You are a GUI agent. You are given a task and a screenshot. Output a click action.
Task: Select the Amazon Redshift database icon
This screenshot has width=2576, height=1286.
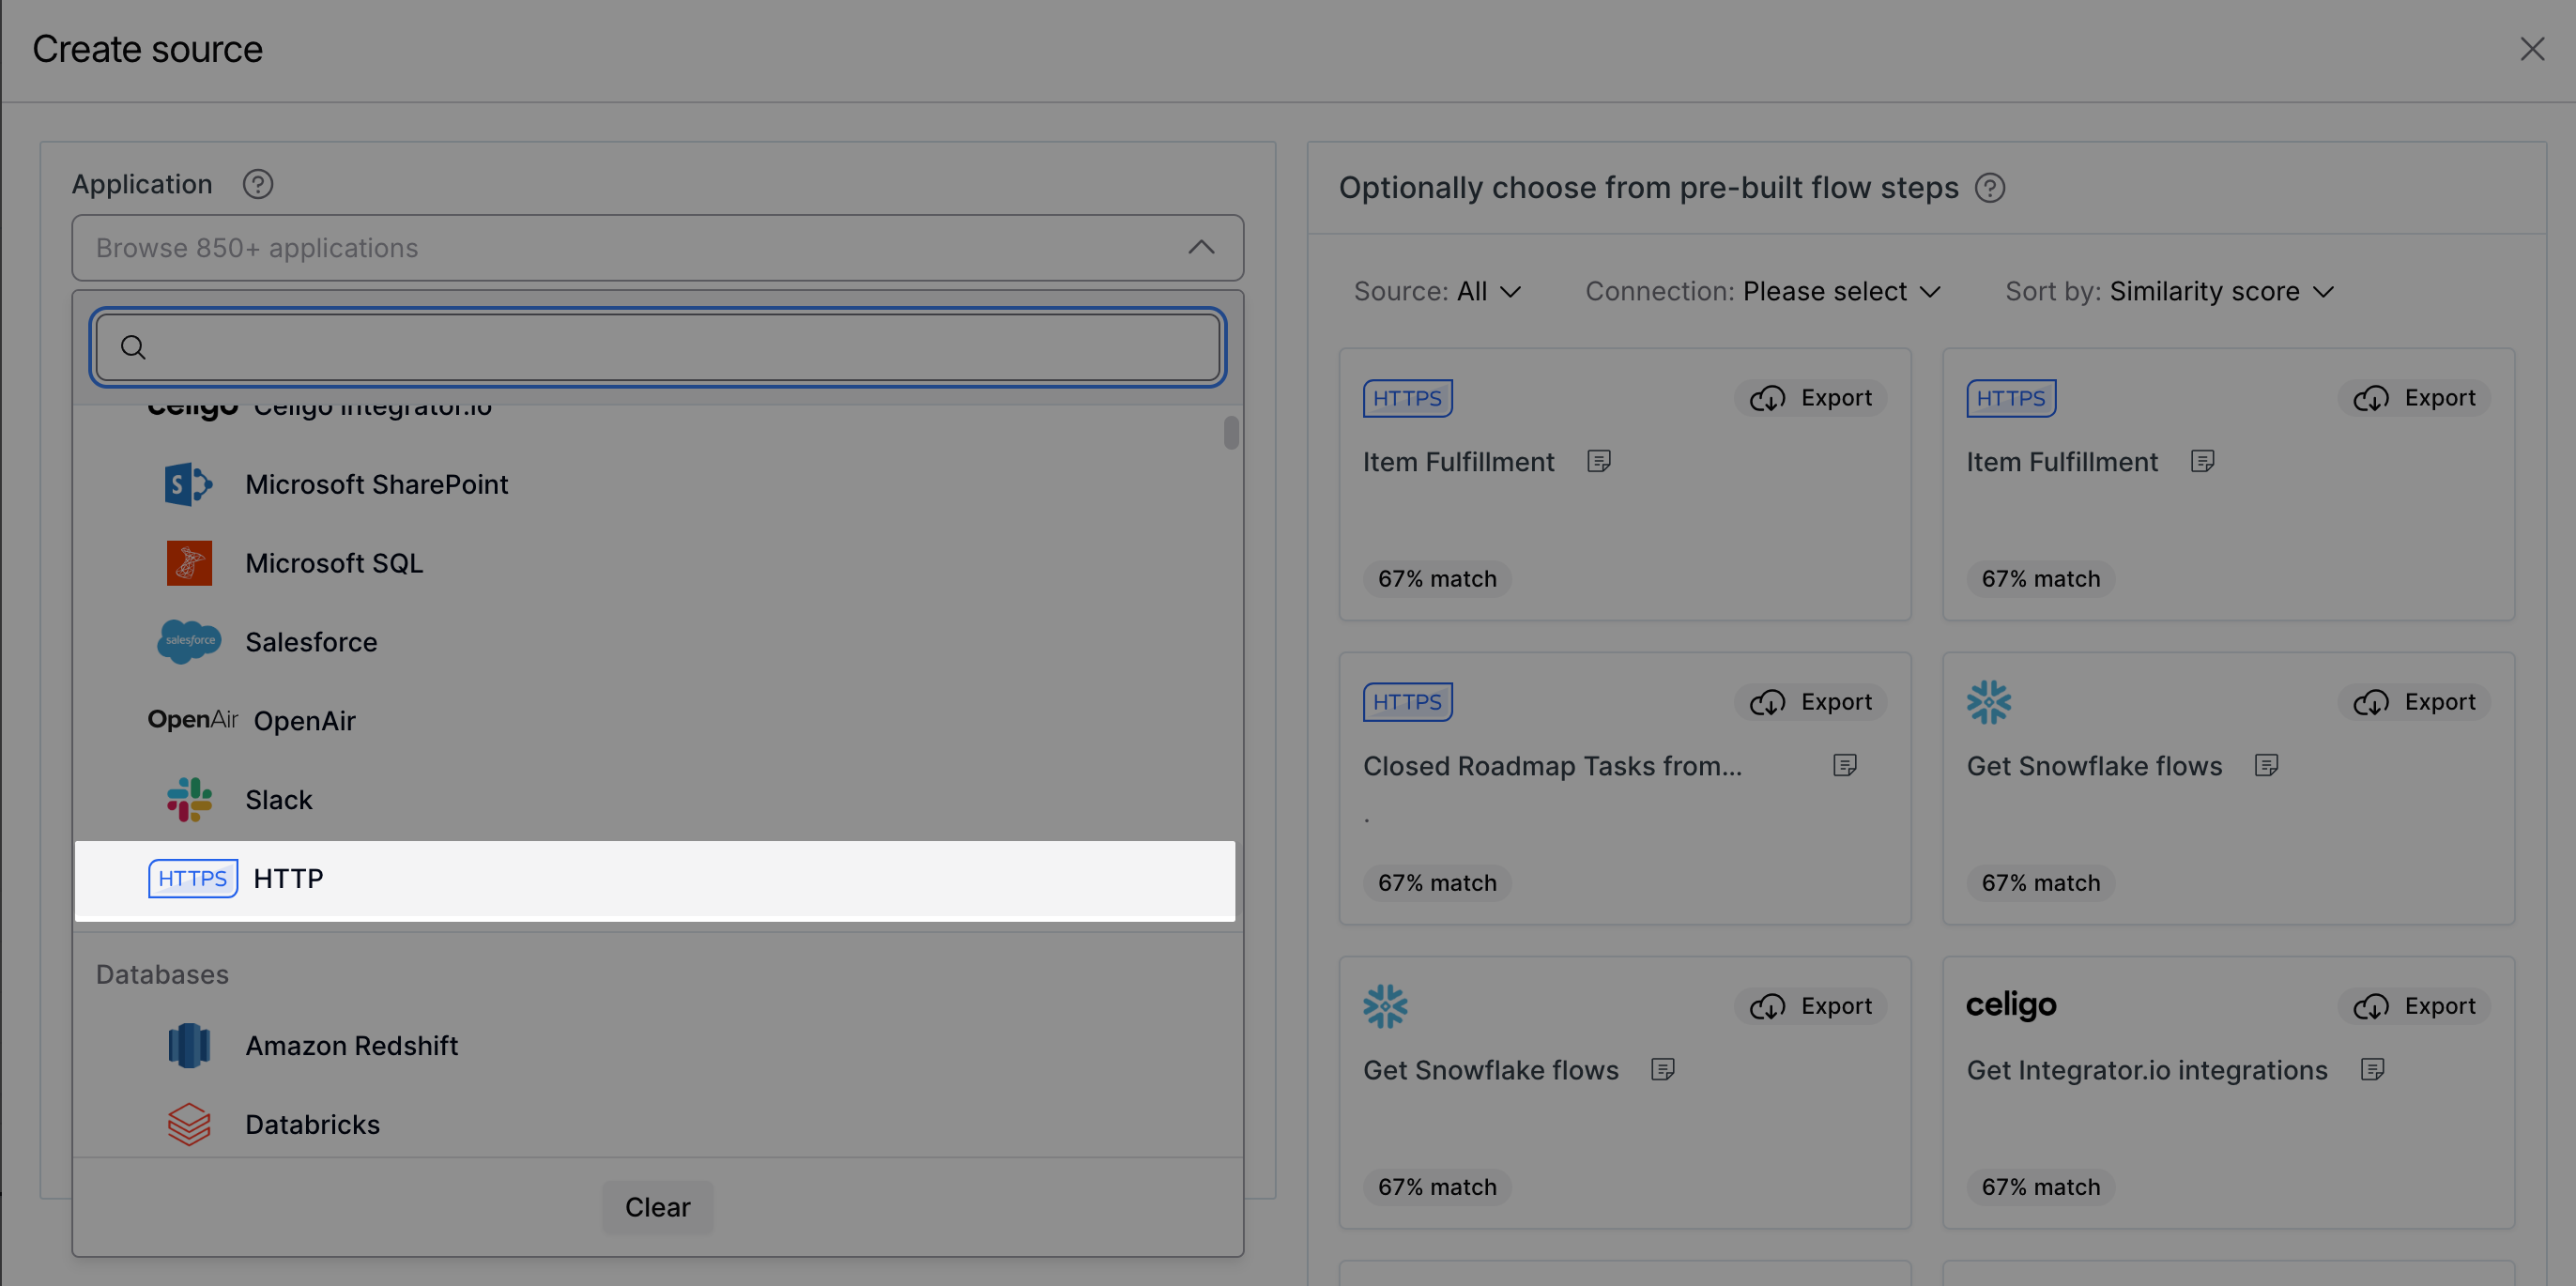190,1045
